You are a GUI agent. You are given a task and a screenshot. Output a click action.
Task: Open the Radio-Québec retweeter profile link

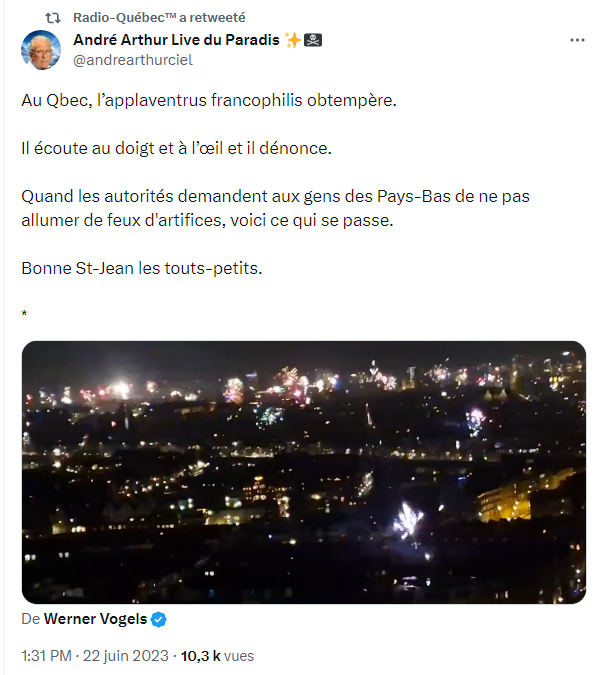tap(124, 17)
